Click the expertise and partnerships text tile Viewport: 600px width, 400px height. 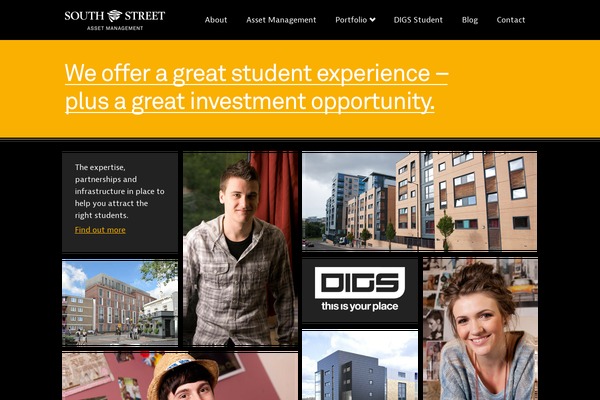tap(120, 202)
